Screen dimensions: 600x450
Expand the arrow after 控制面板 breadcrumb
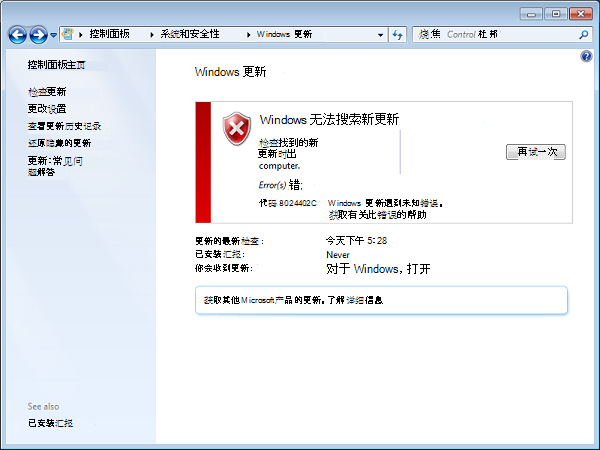point(152,34)
